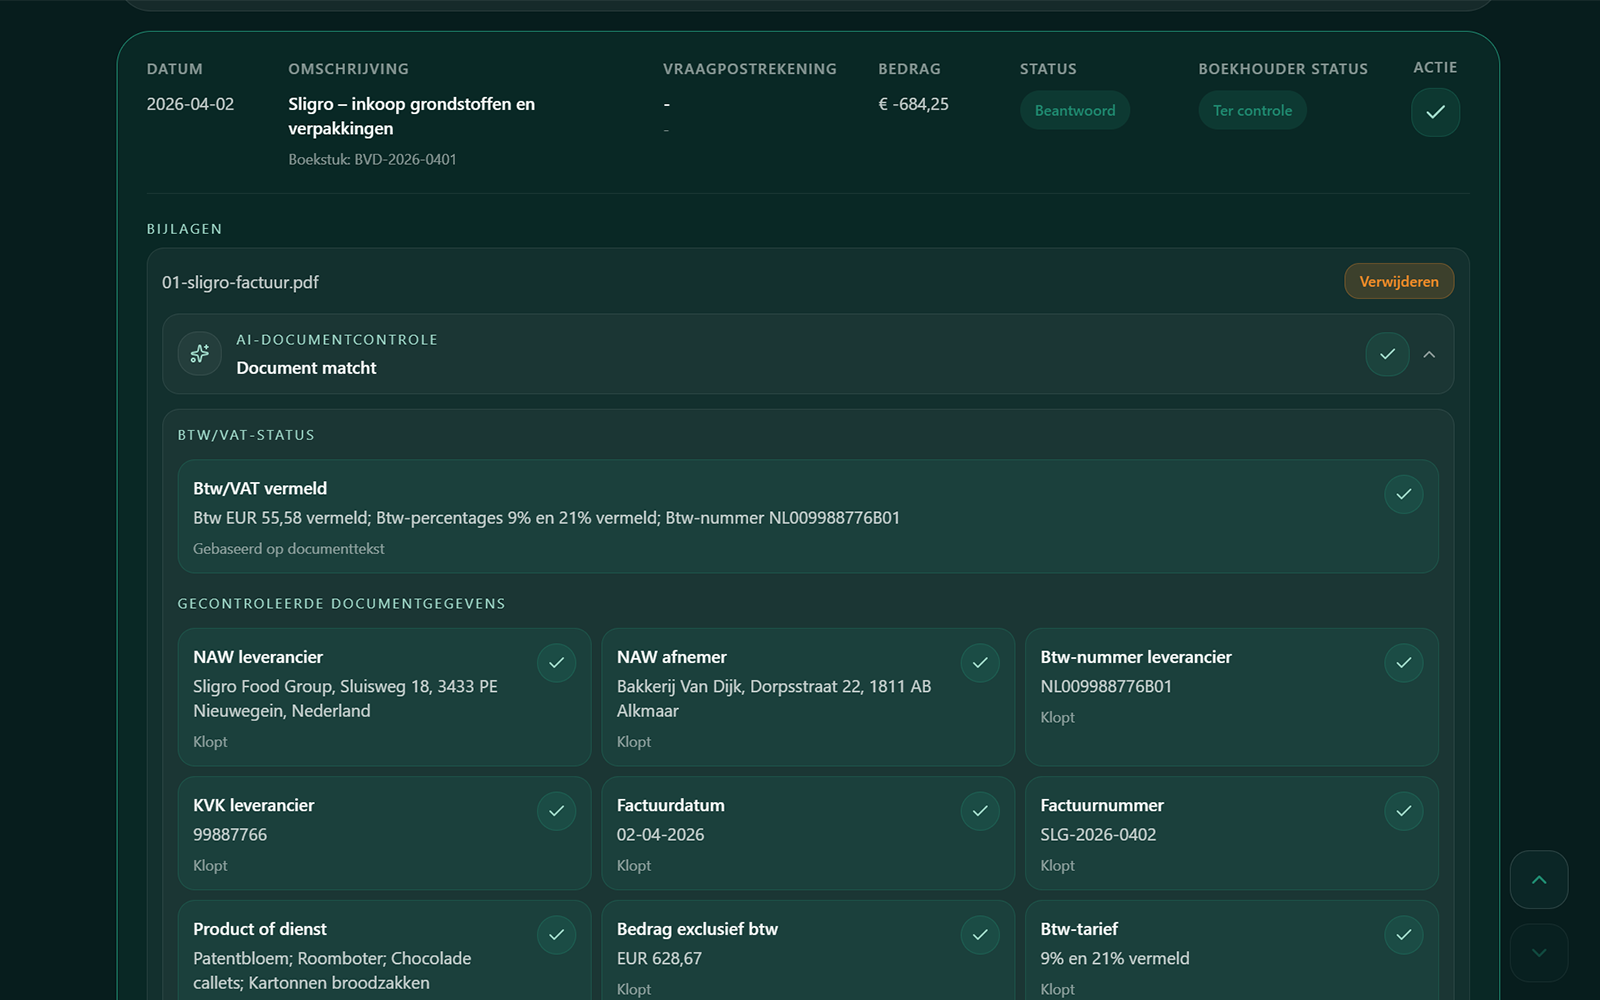
Task: Collapse the AI-documentcontrole panel with chevron
Action: [1429, 355]
